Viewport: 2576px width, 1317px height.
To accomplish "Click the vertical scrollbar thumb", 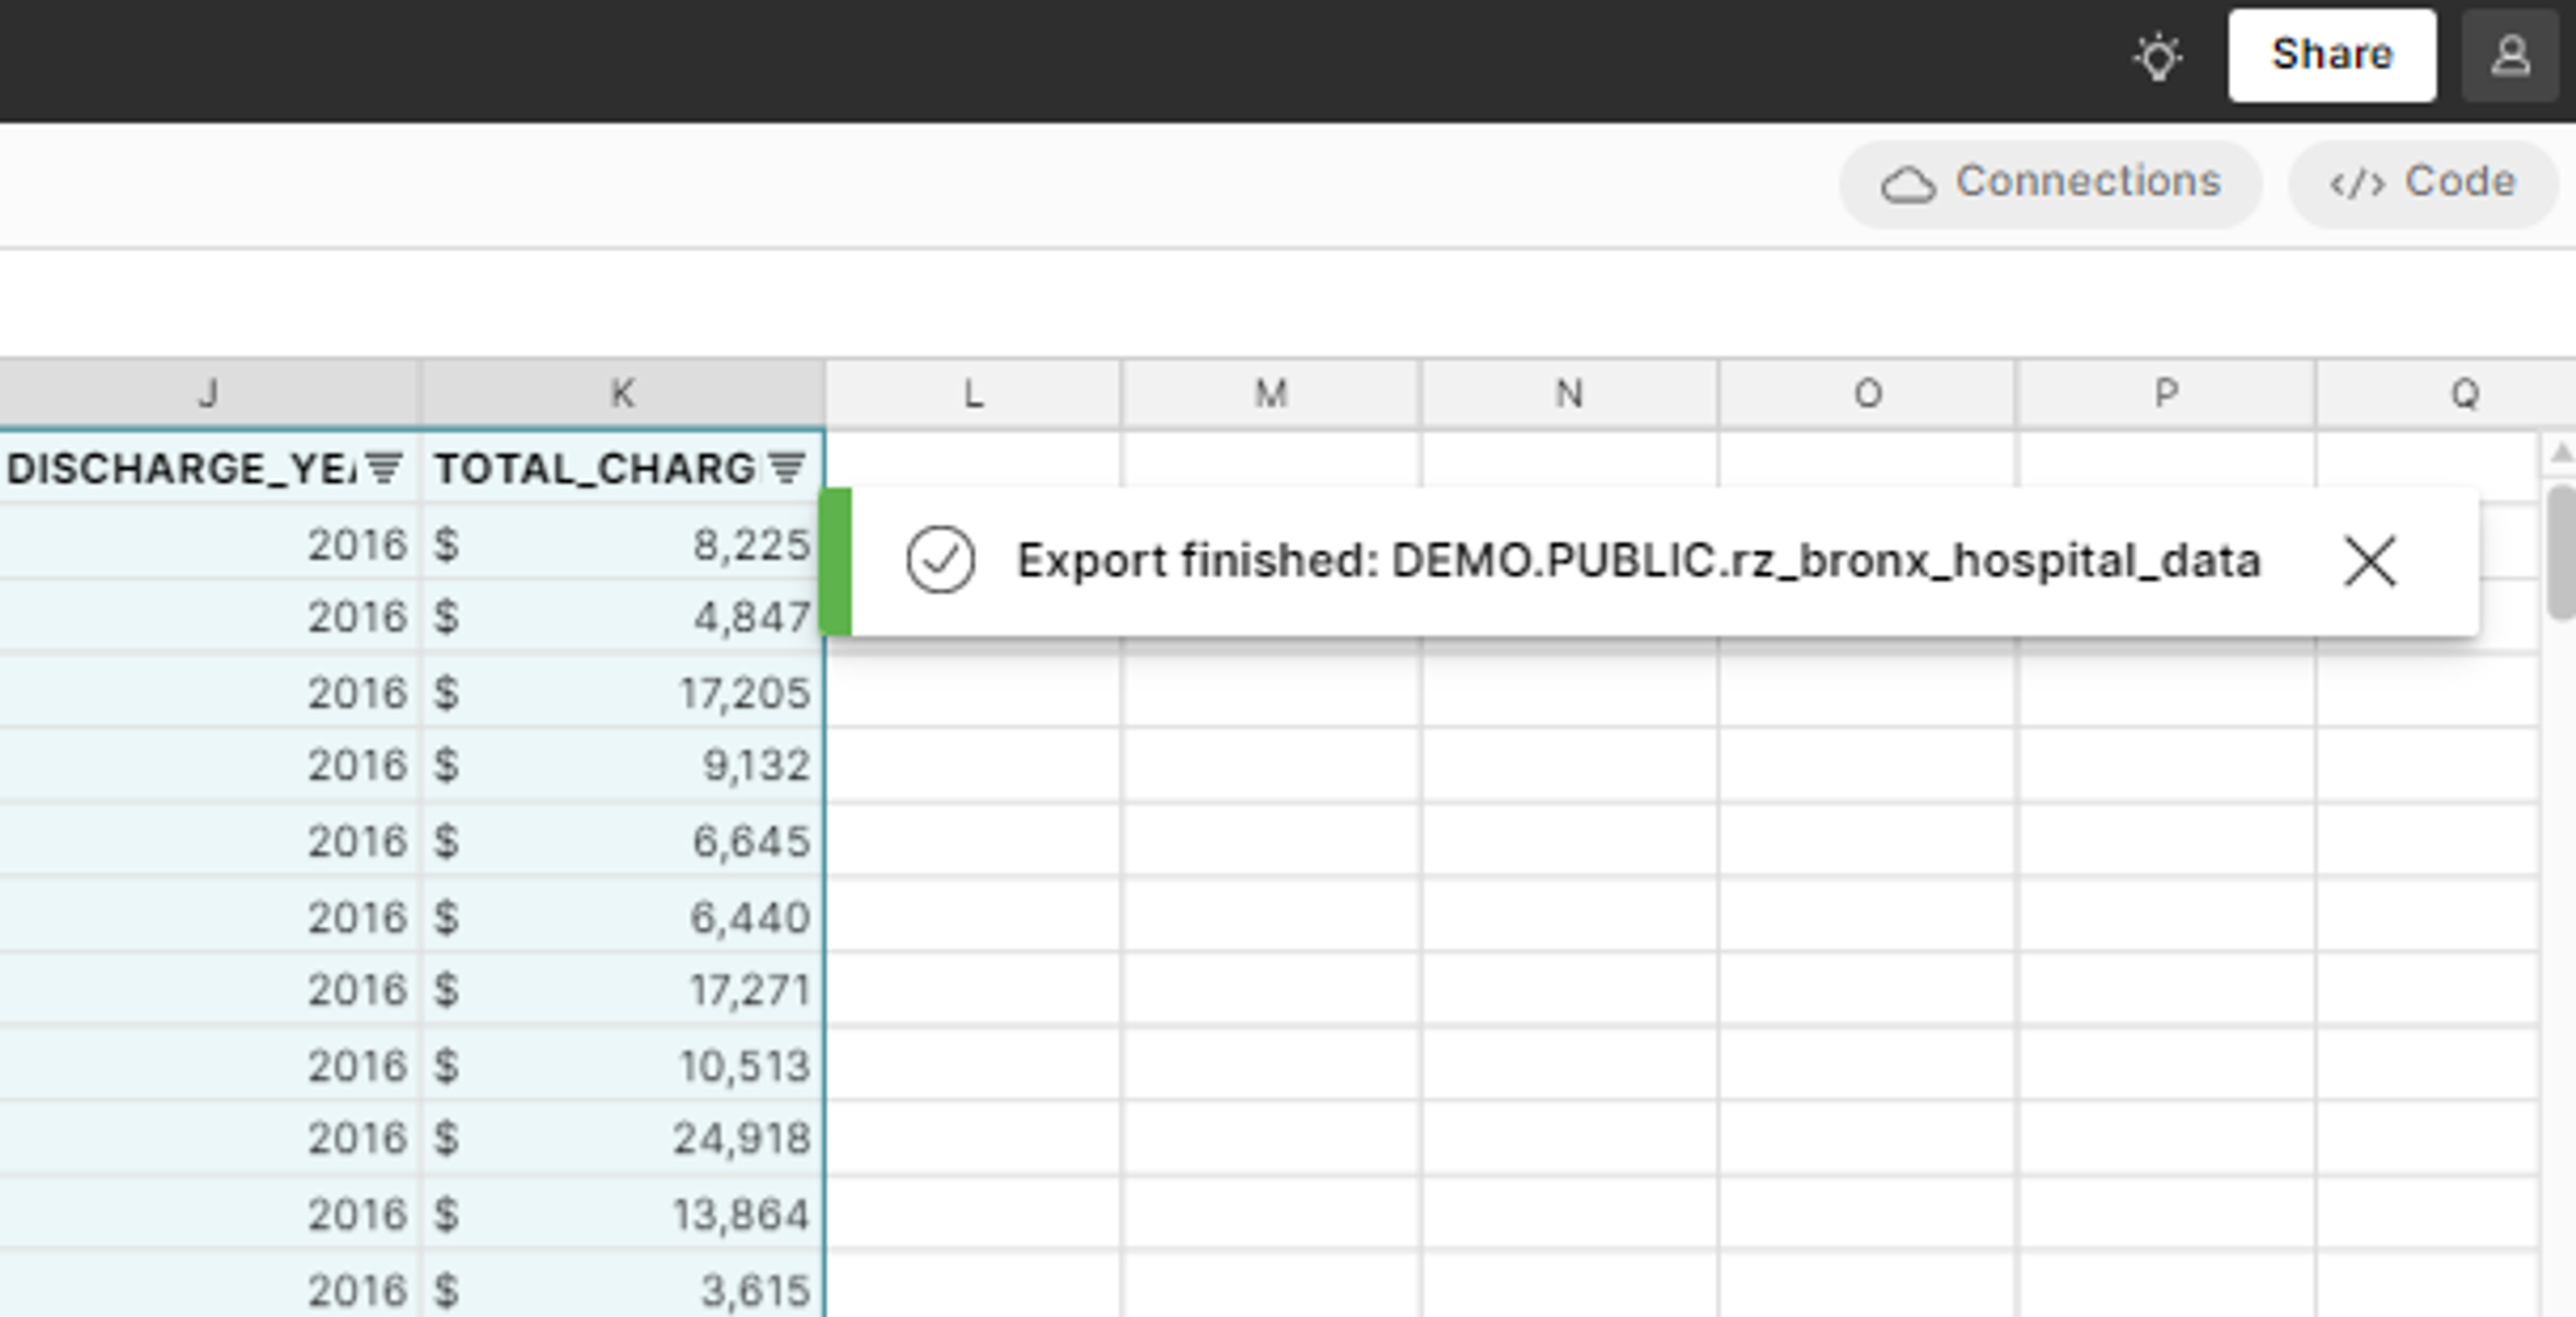I will tap(2561, 550).
